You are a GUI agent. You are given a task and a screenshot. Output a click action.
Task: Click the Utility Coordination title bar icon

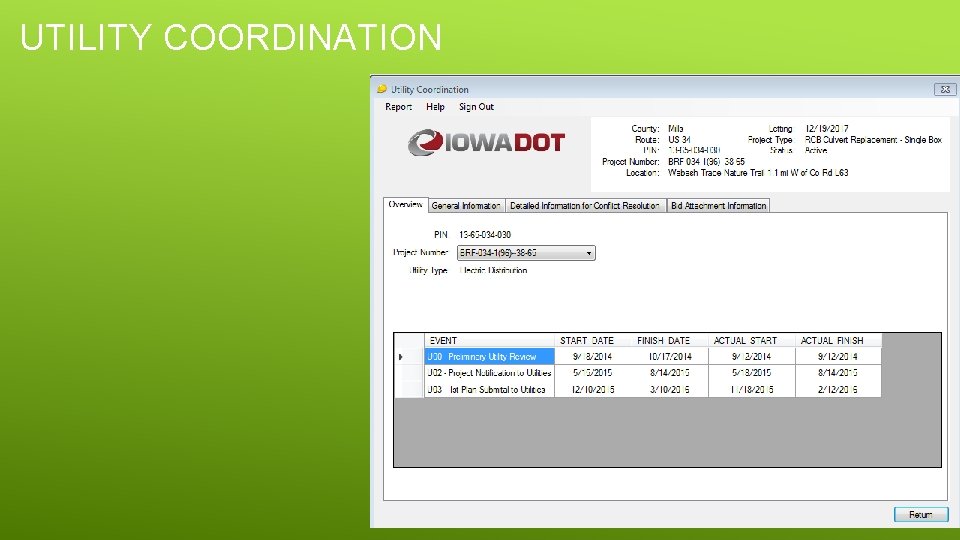pyautogui.click(x=382, y=89)
